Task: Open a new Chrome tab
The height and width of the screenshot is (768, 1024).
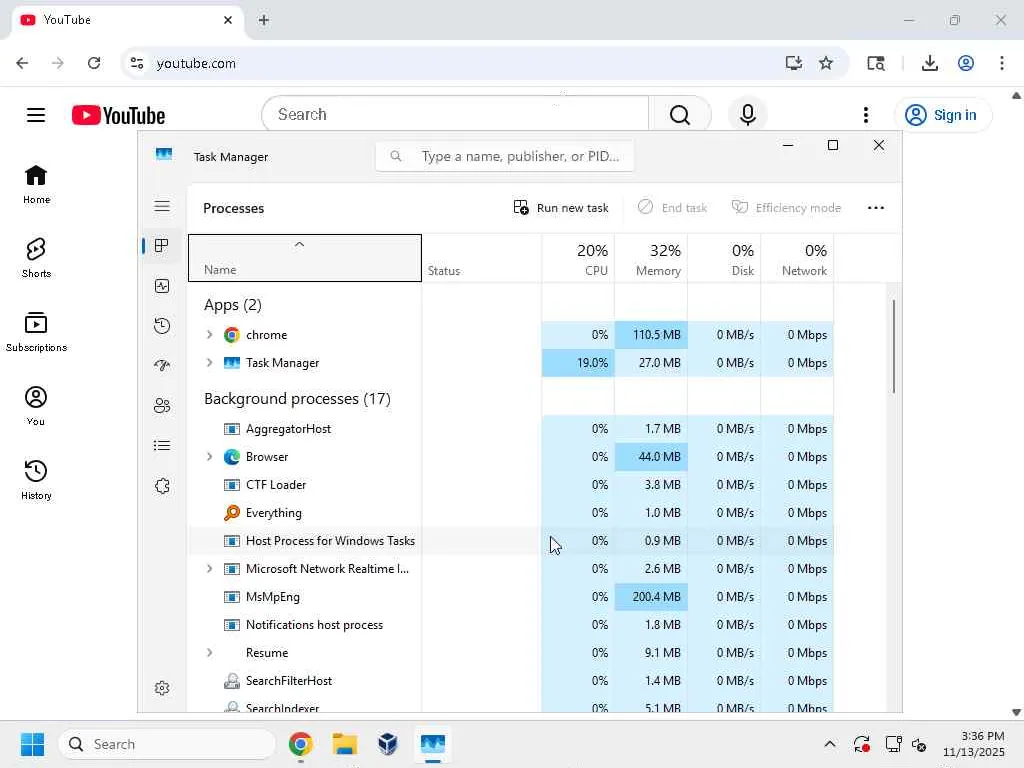Action: coord(264,20)
